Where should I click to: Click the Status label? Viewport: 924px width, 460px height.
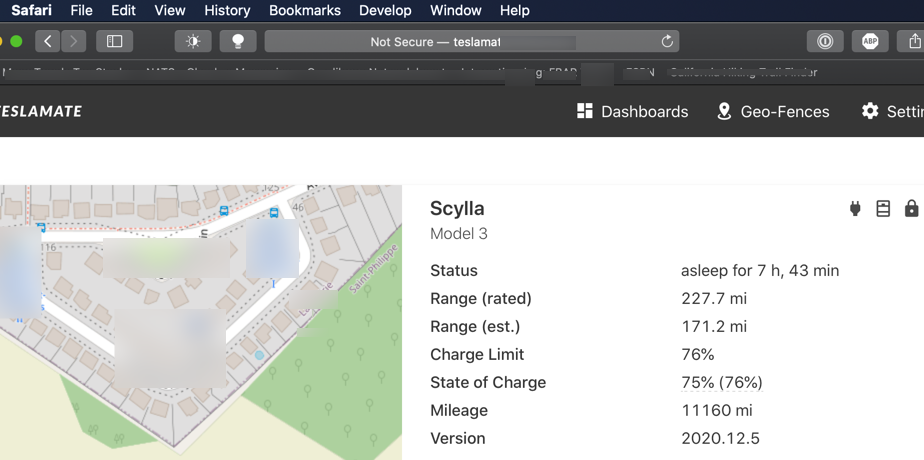click(454, 270)
